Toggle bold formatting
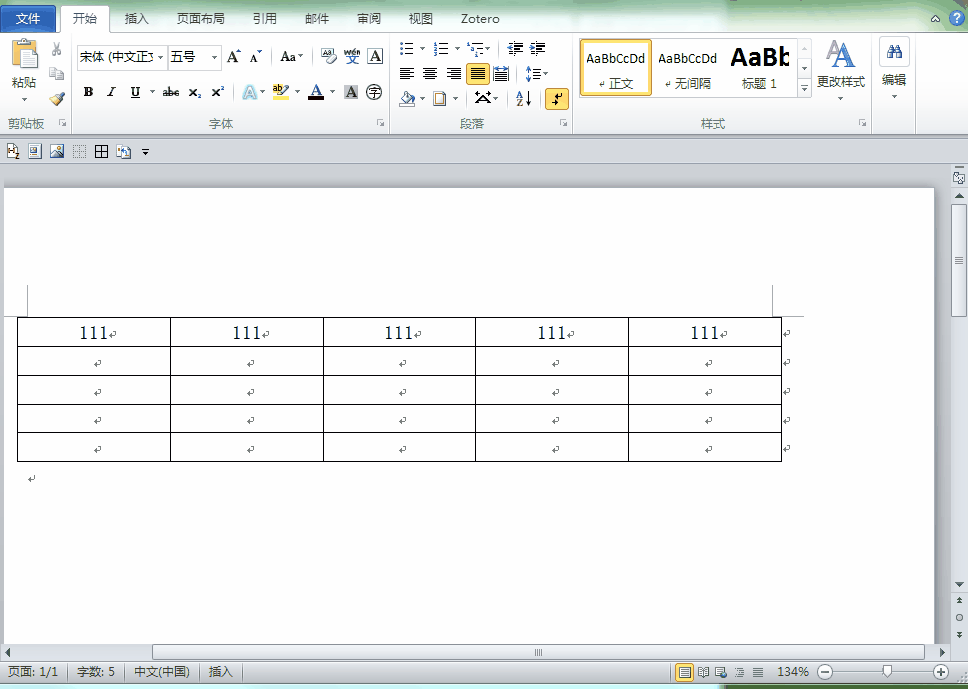Viewport: 968px width, 689px height. pyautogui.click(x=88, y=93)
